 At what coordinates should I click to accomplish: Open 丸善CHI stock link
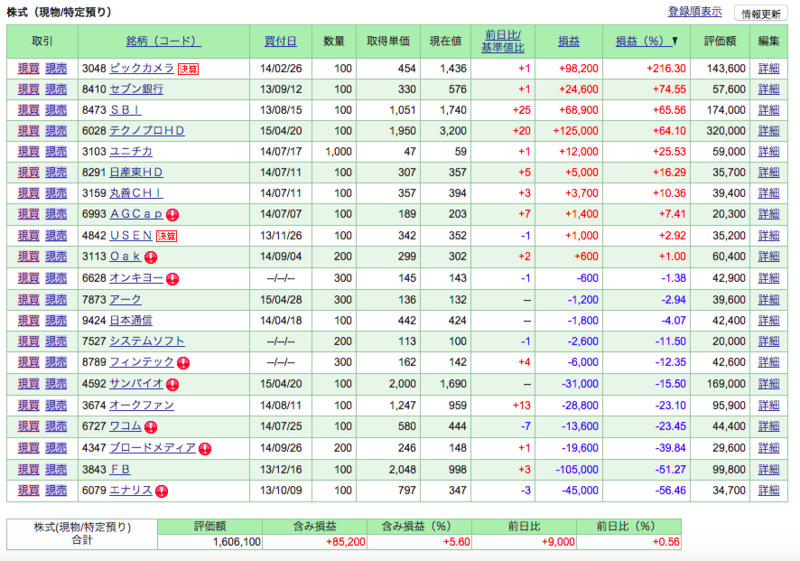point(136,193)
